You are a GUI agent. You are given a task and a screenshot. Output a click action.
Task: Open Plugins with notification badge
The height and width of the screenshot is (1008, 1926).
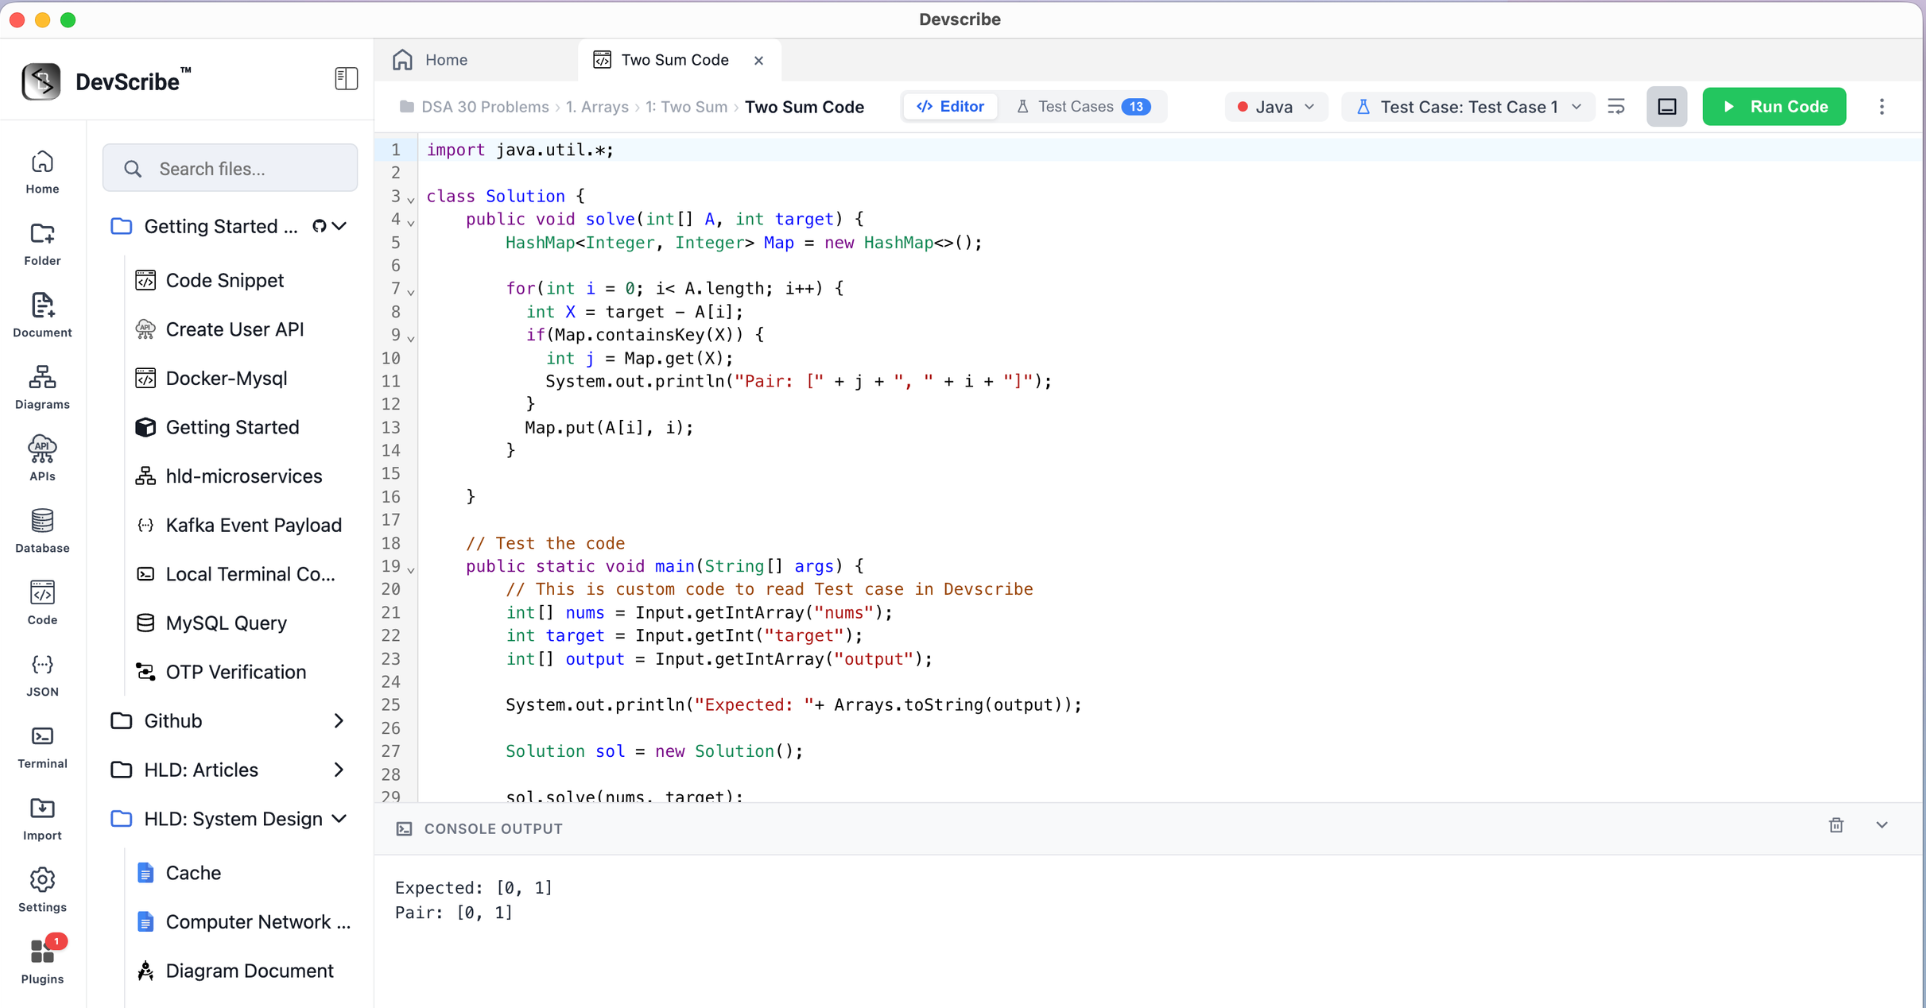[x=42, y=962]
